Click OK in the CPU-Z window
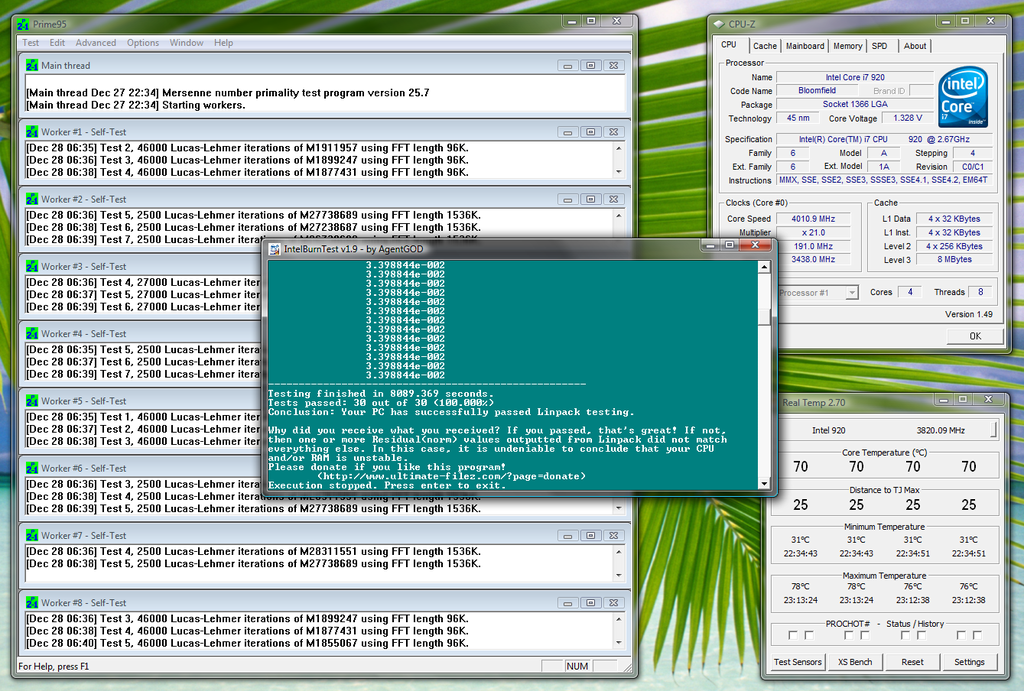The height and width of the screenshot is (691, 1024). (x=975, y=336)
